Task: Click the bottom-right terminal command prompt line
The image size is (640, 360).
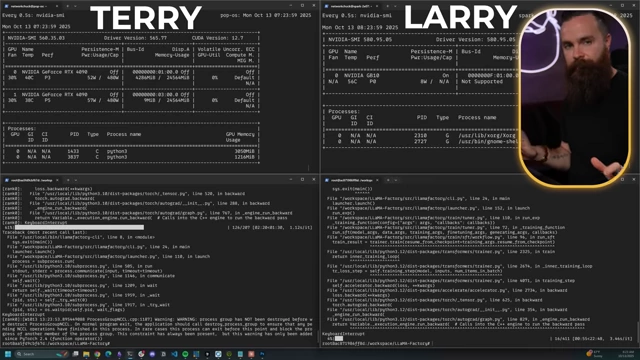Action: coord(376,344)
